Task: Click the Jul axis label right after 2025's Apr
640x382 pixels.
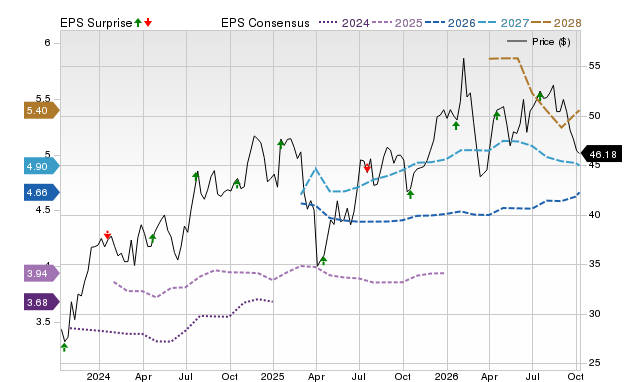Action: (359, 376)
